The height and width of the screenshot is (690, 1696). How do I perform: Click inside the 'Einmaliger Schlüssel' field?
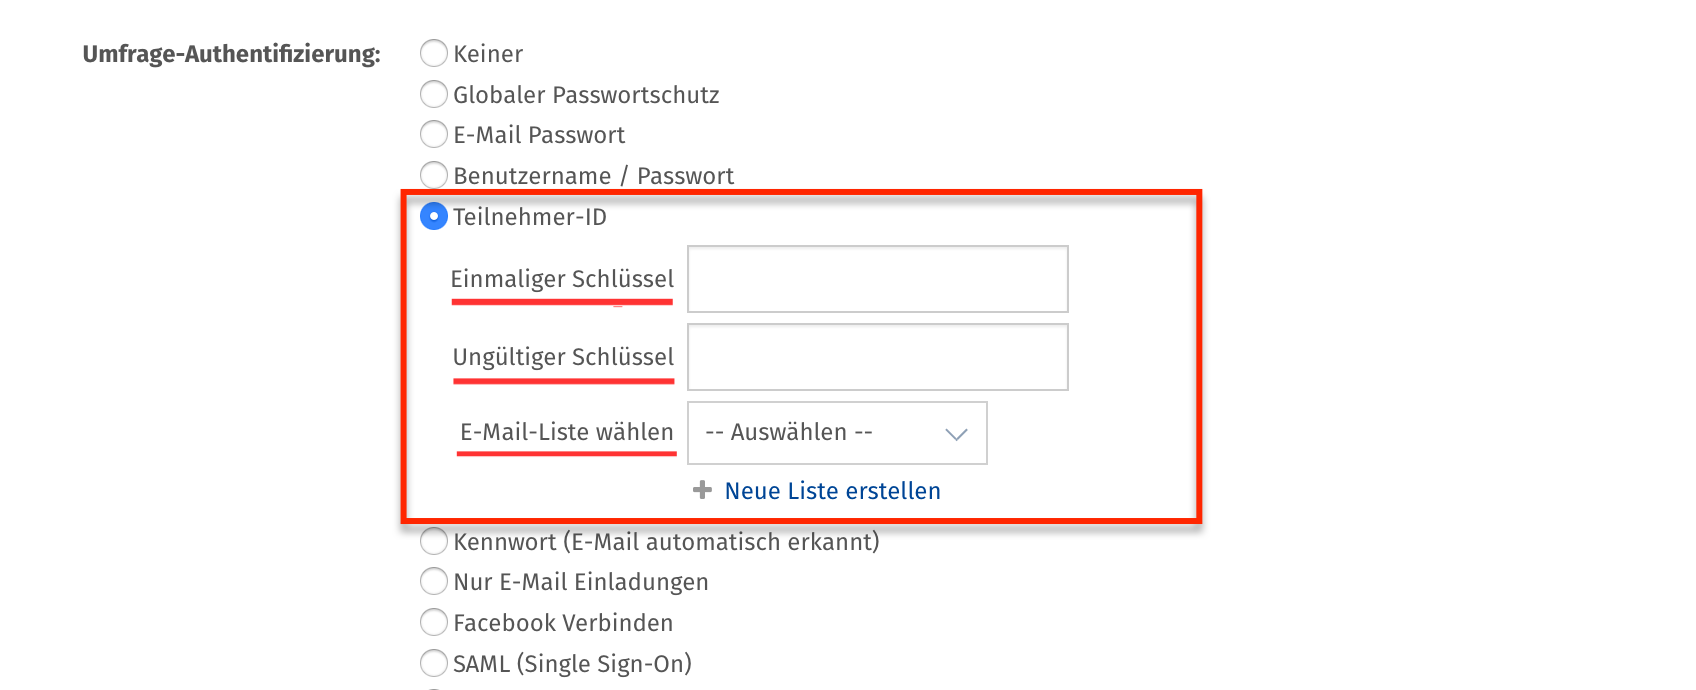click(x=877, y=279)
